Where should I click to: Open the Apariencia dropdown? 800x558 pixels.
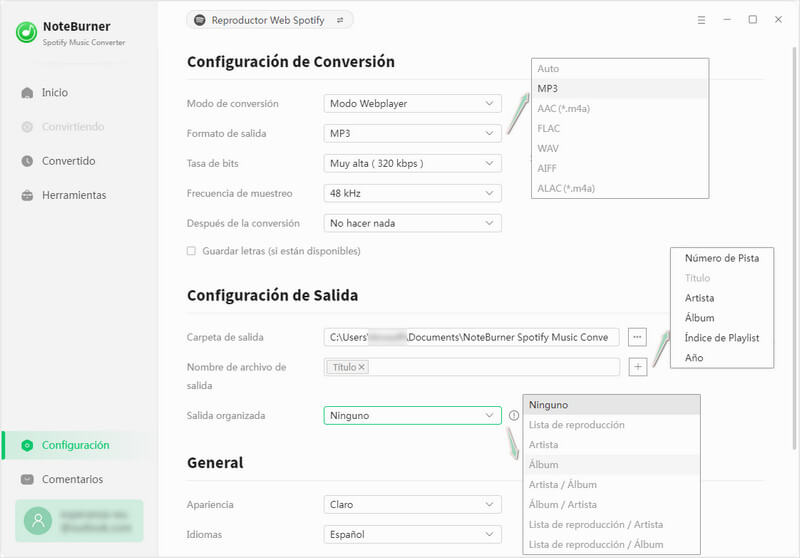point(412,504)
